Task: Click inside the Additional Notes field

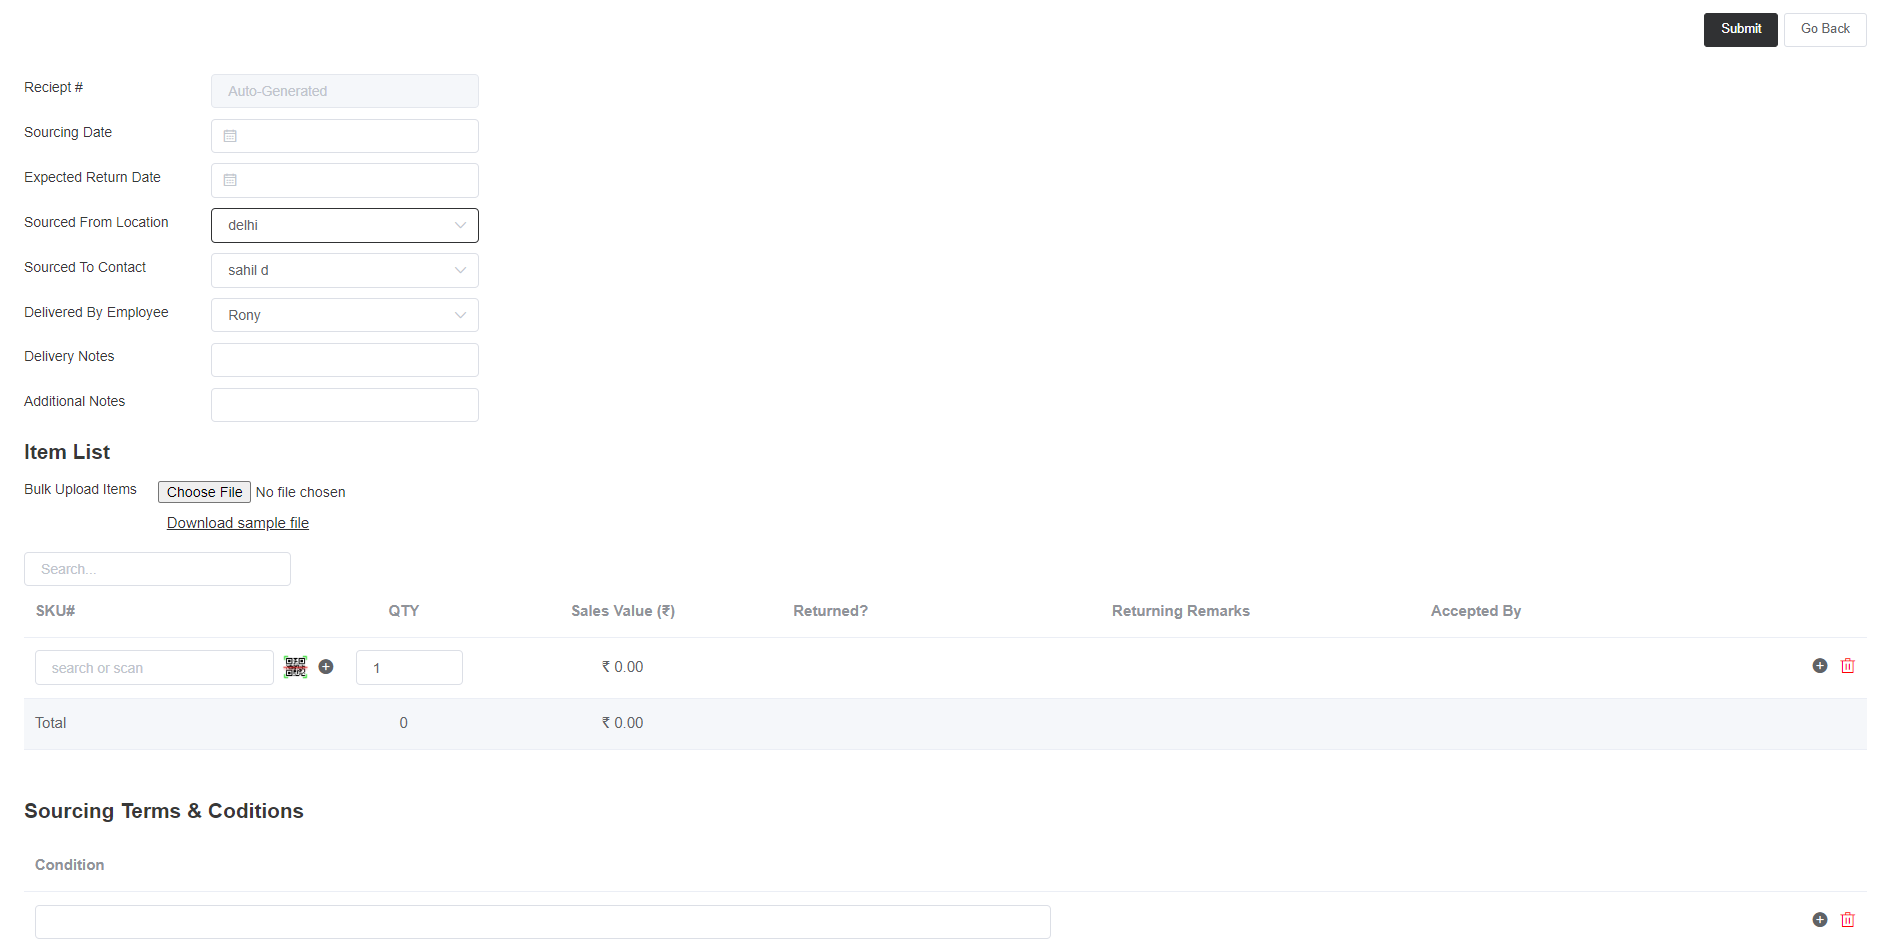Action: click(344, 404)
